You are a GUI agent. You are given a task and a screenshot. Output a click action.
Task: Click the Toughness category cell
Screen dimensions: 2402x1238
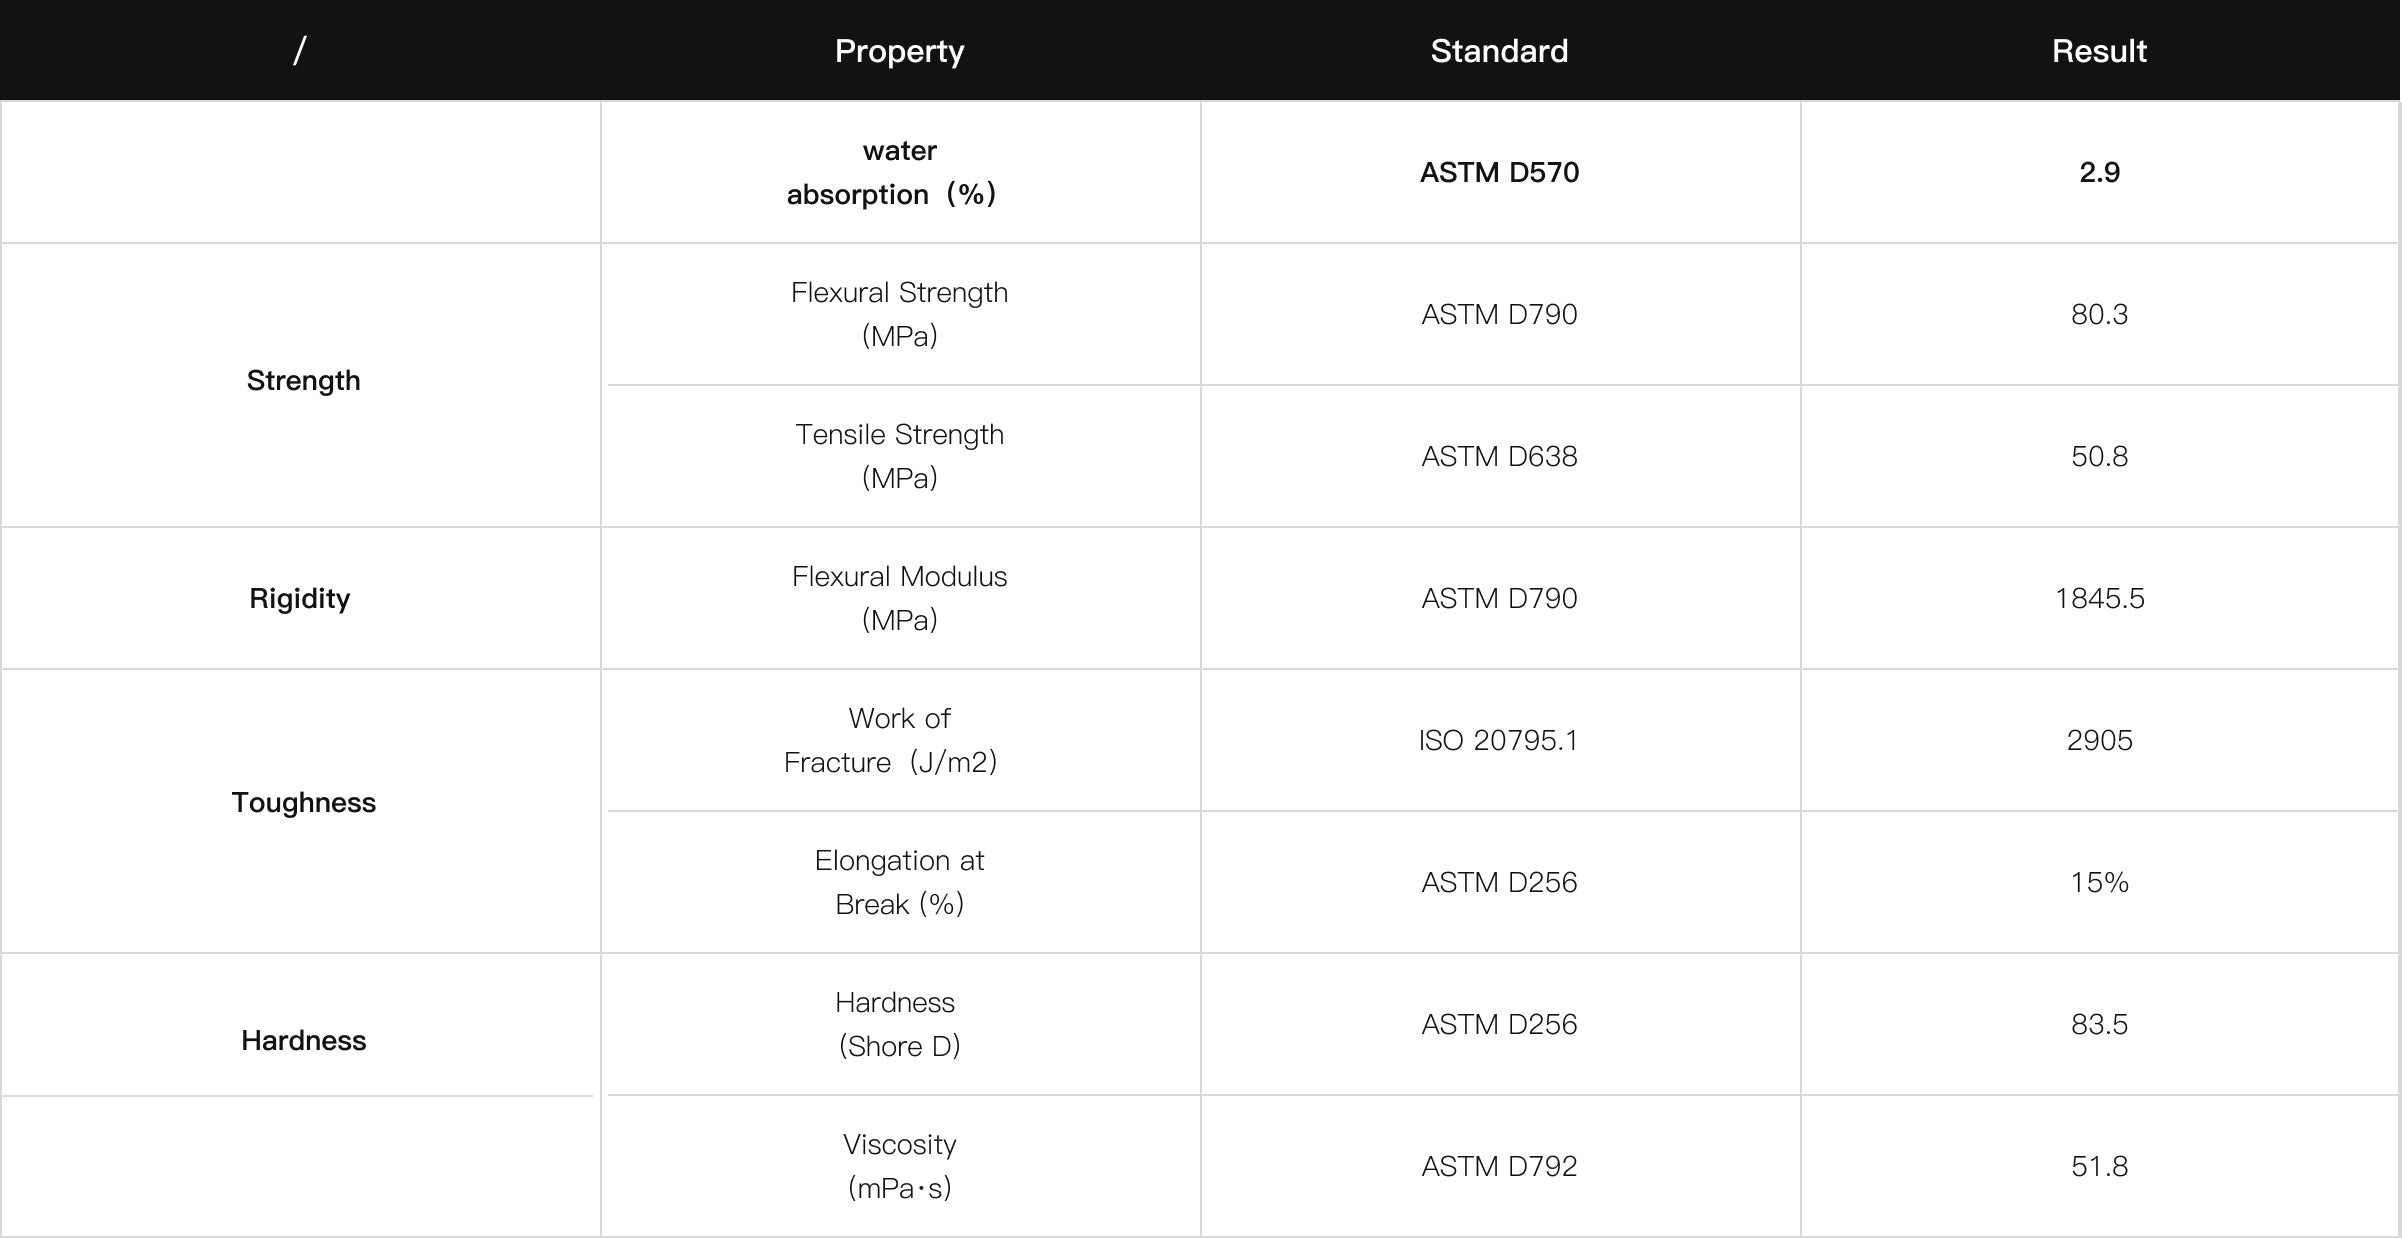303,803
